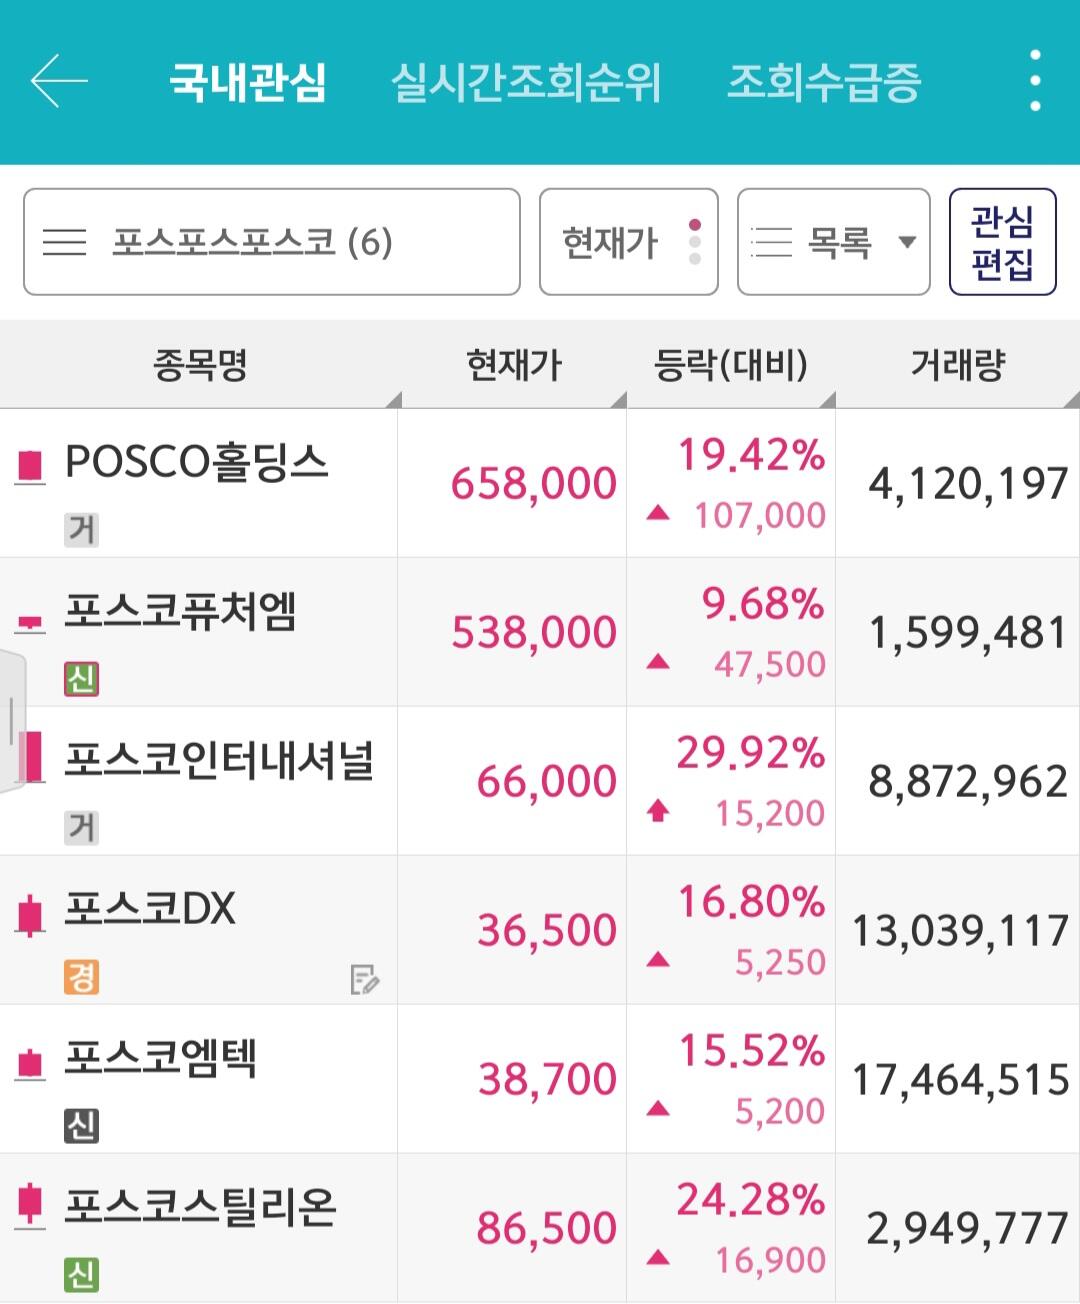Tap the memo note icon on 포스코DX
Image resolution: width=1080 pixels, height=1304 pixels.
[x=364, y=979]
